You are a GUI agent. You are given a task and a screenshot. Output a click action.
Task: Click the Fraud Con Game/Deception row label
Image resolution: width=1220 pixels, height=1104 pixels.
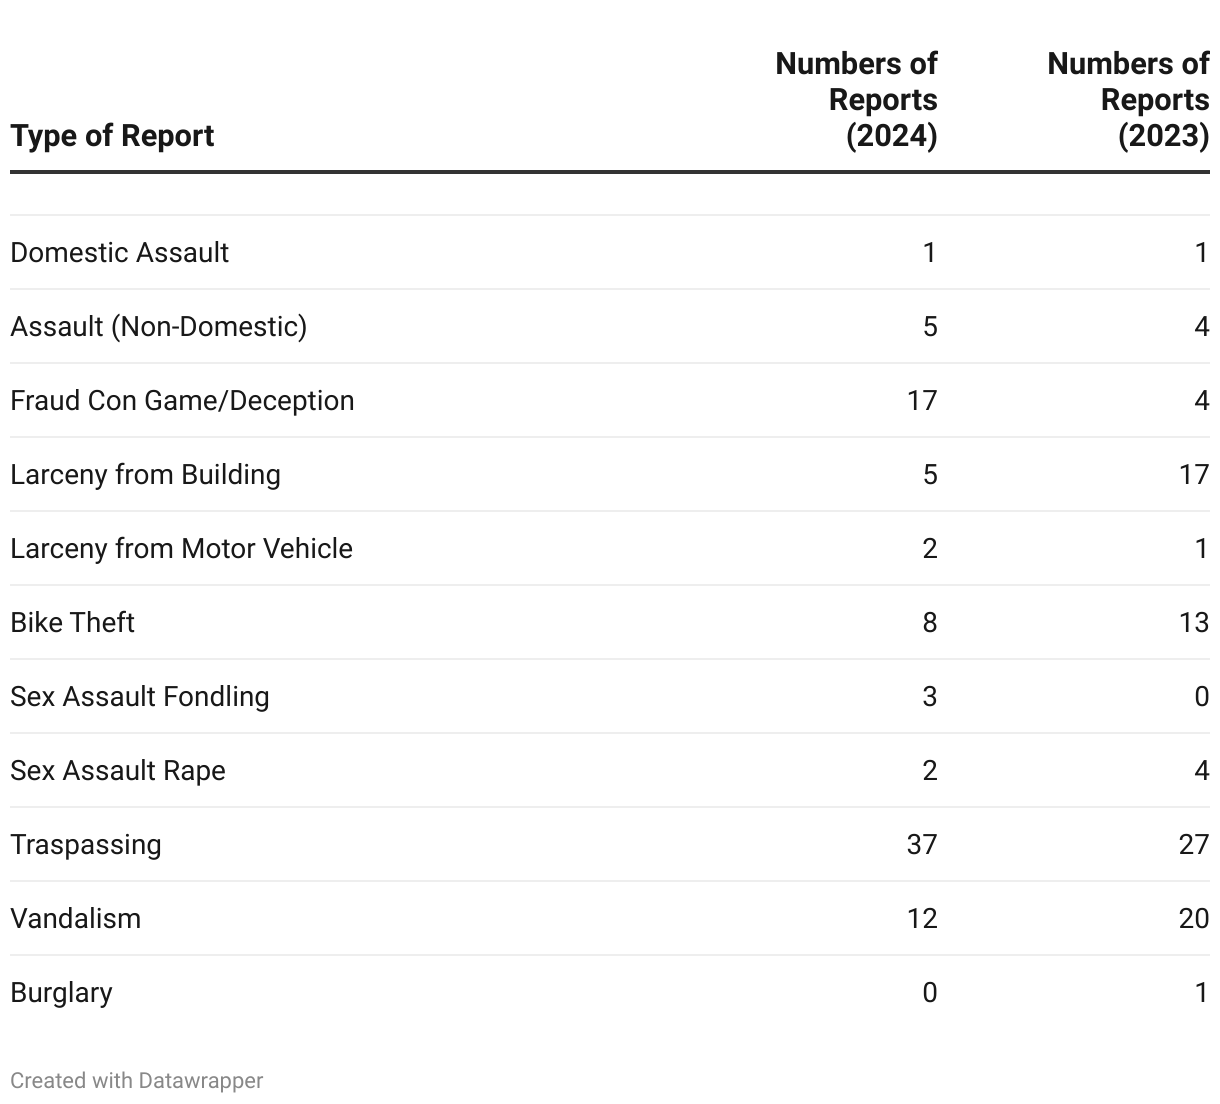[x=182, y=400]
